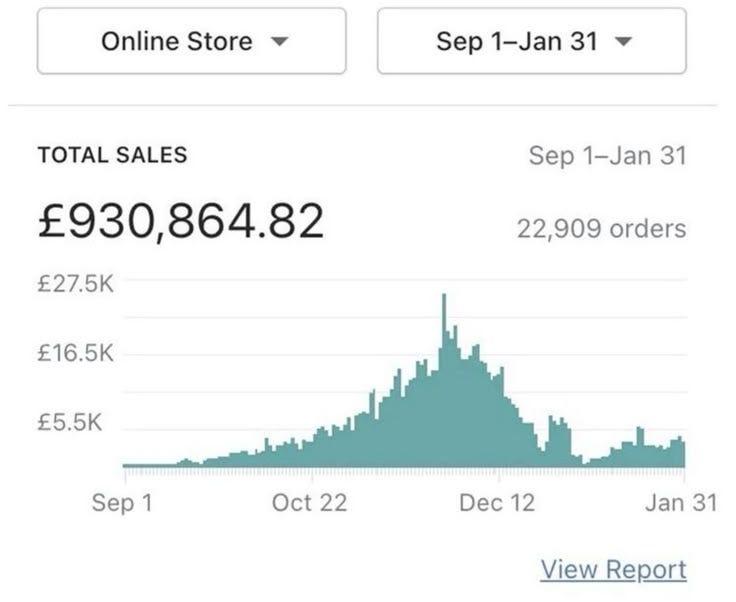The image size is (736, 602).
Task: Click the 22,909 orders count
Action: tap(601, 228)
